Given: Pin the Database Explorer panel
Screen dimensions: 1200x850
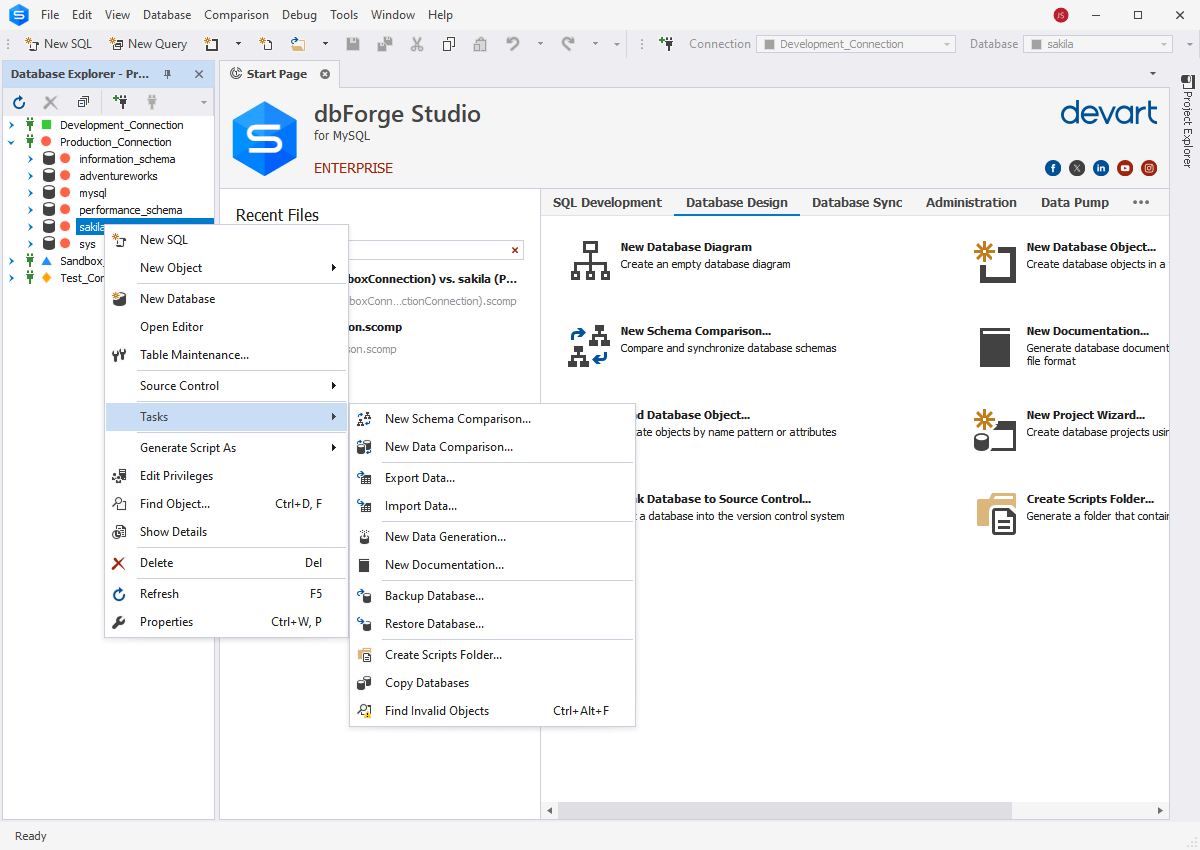Looking at the screenshot, I should coord(168,73).
